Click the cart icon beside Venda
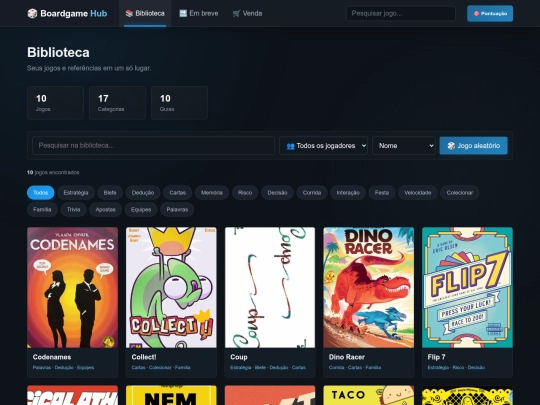 (x=236, y=13)
